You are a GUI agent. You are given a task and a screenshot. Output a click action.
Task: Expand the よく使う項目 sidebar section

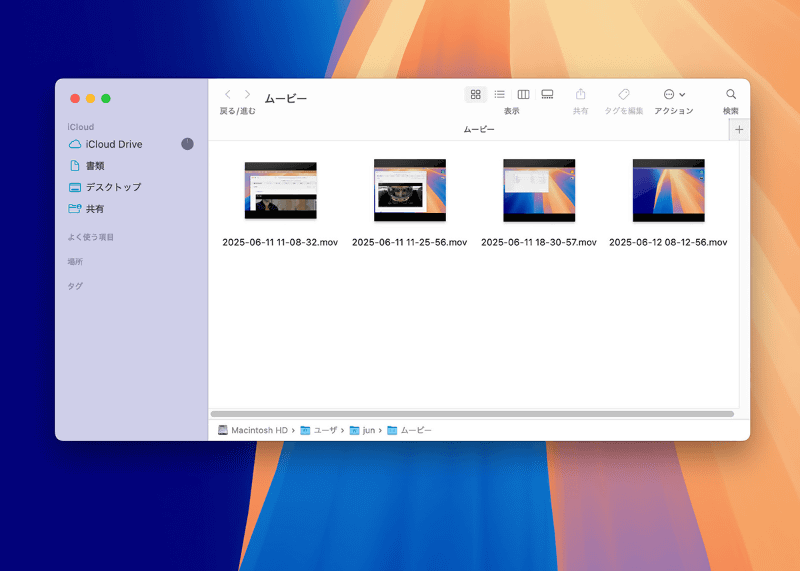click(x=91, y=237)
